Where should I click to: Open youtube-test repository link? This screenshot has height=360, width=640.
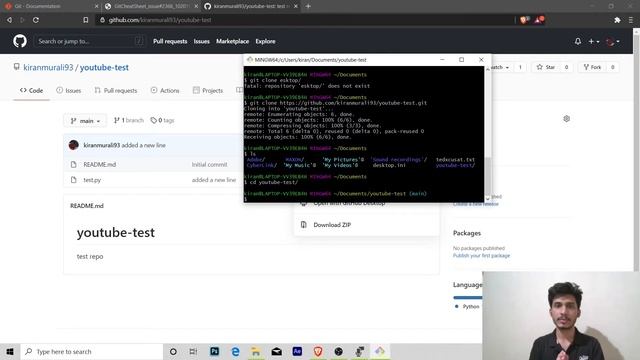click(104, 67)
